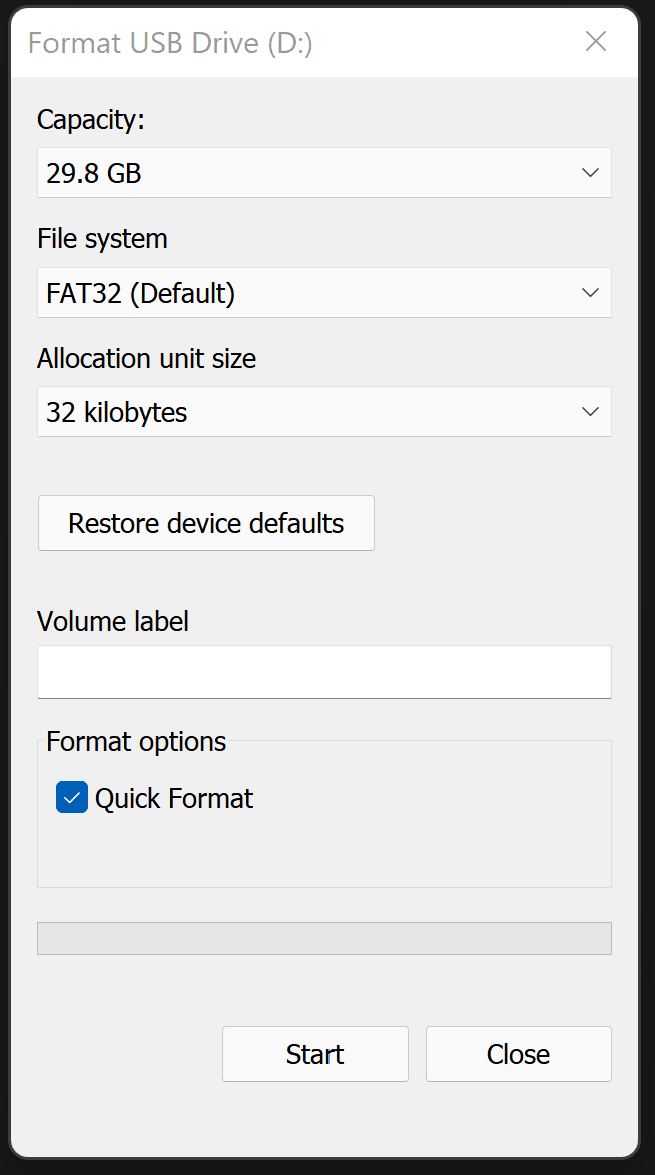
Task: Click the File system label text
Action: pos(102,239)
